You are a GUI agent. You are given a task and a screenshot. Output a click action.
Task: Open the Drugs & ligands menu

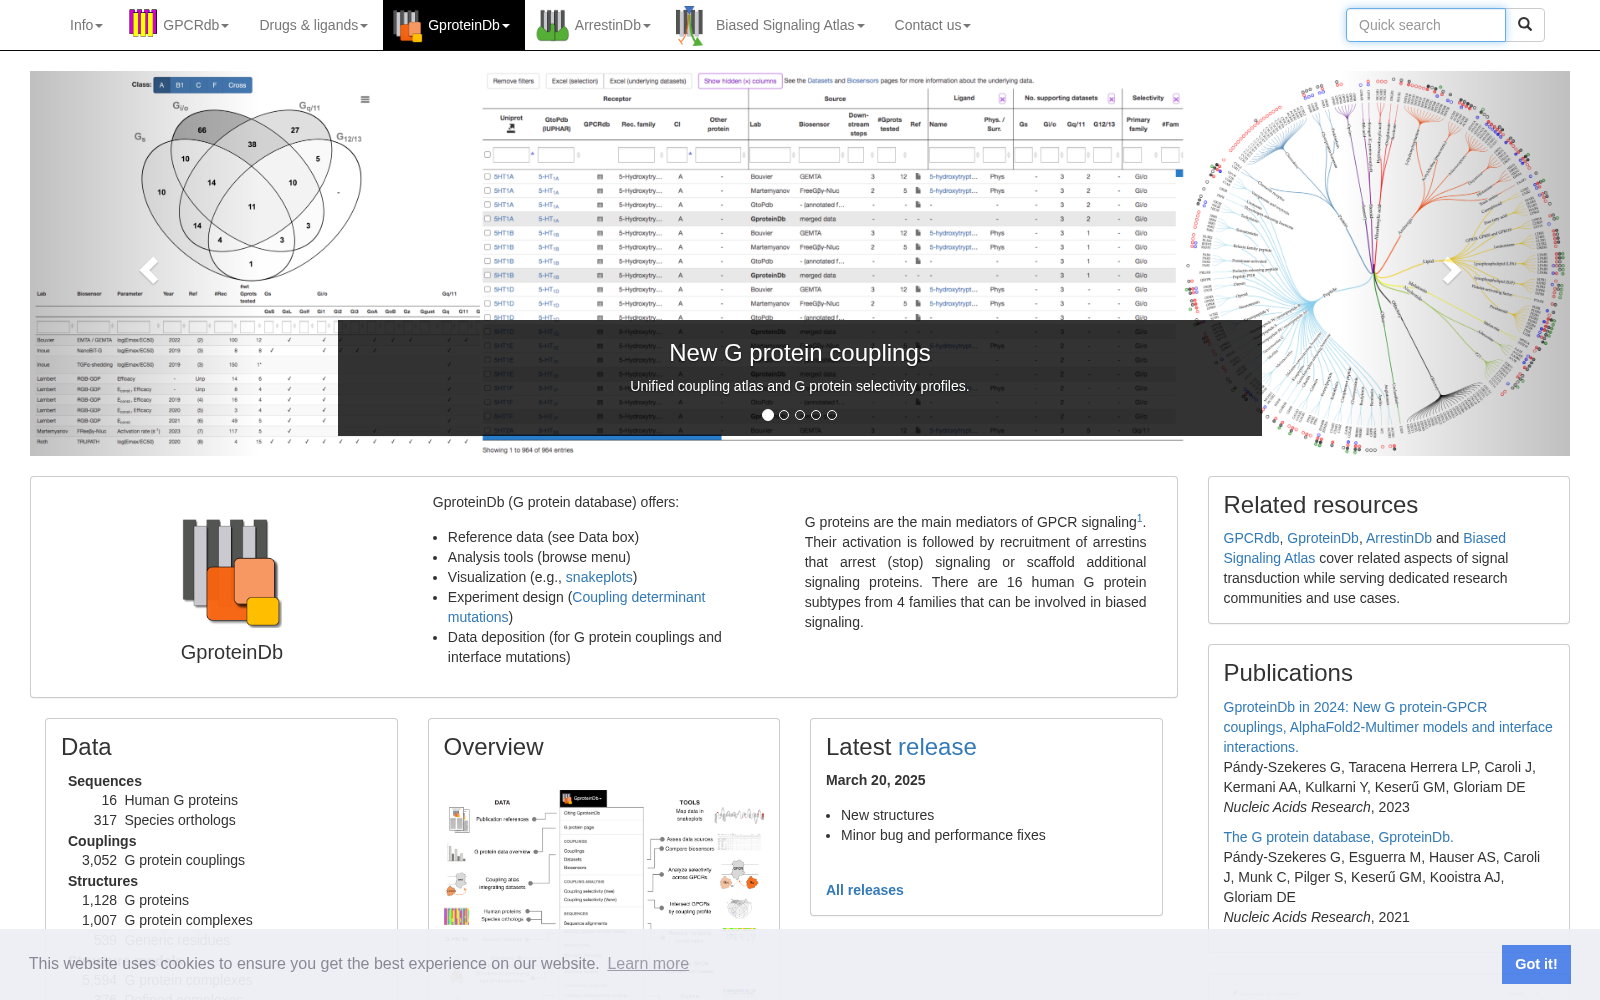coord(313,25)
